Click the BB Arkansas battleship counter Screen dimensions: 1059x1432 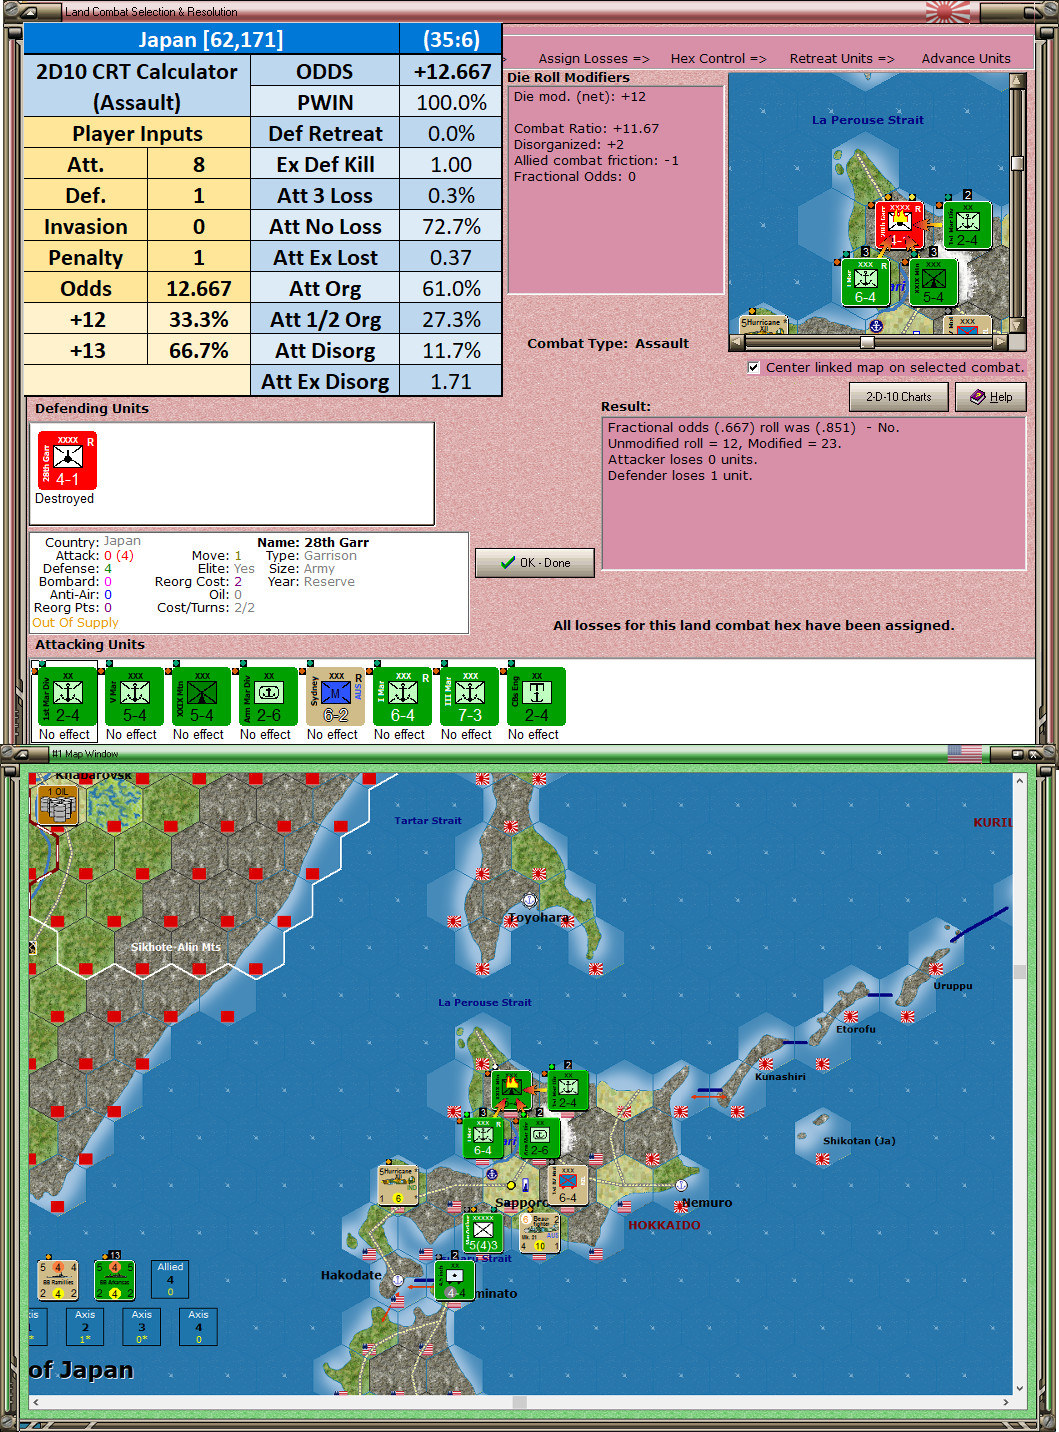[x=114, y=1280]
